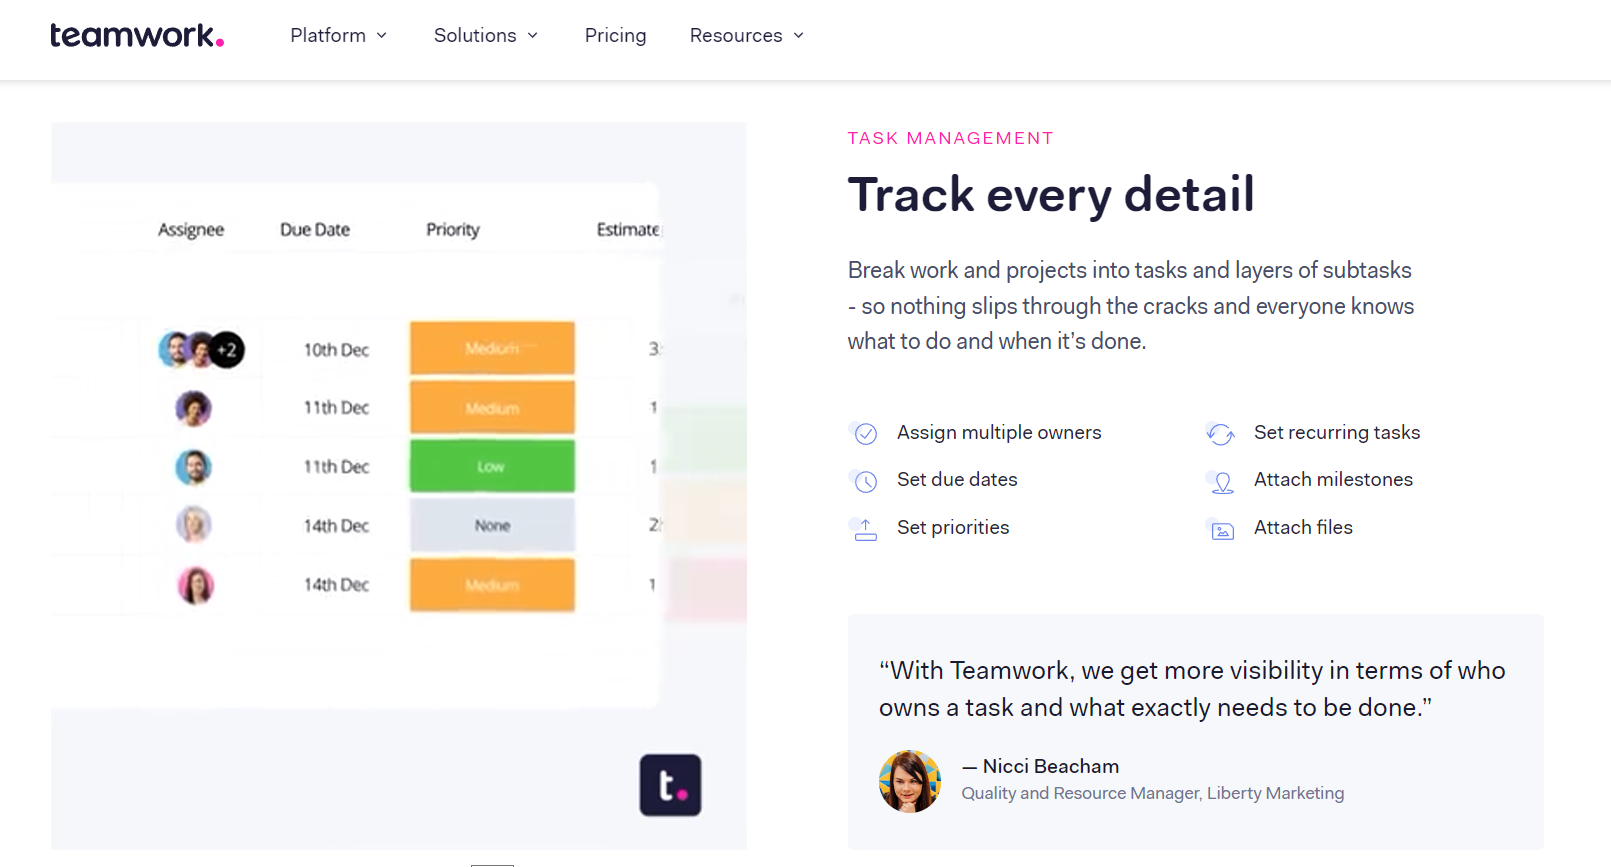
Task: Click the Assign multiple owners checkmark icon
Action: pos(864,433)
